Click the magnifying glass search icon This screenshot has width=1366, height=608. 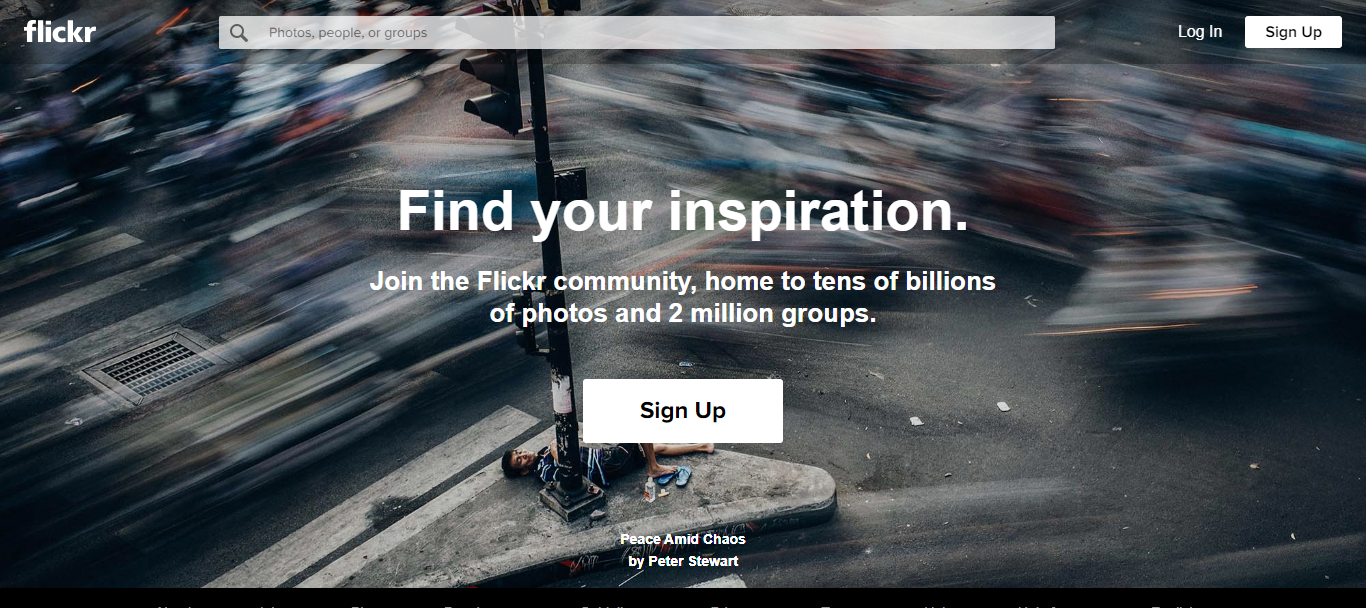(239, 33)
